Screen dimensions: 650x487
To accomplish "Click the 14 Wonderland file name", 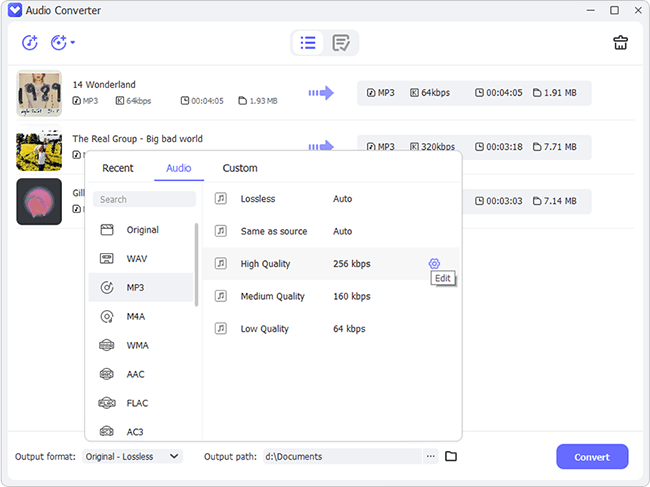I will click(x=104, y=85).
